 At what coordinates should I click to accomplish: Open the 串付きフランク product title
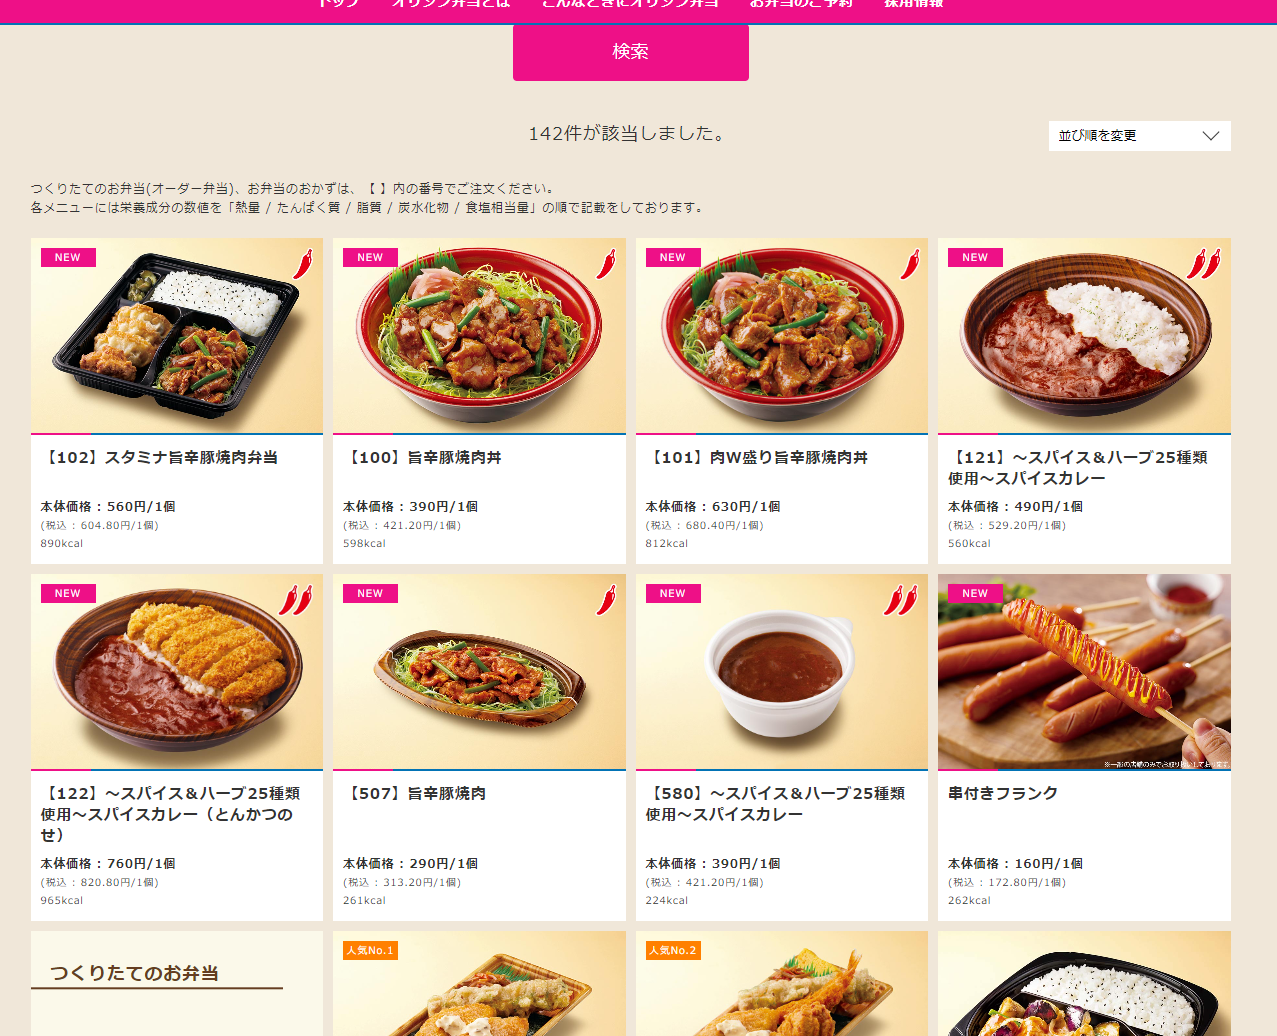point(1003,793)
